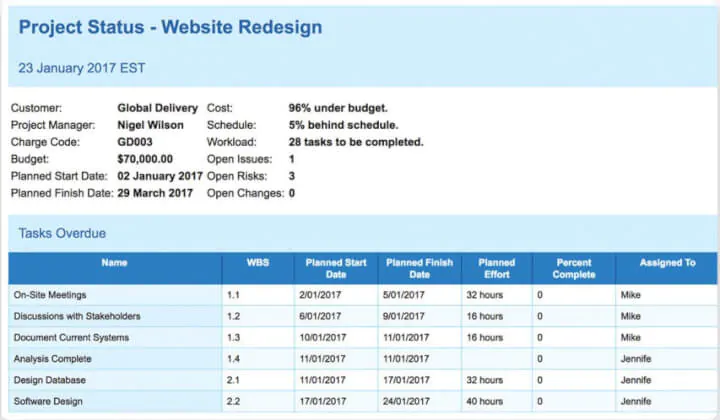Click finish date 9/01/2017
The width and height of the screenshot is (720, 420).
[404, 316]
